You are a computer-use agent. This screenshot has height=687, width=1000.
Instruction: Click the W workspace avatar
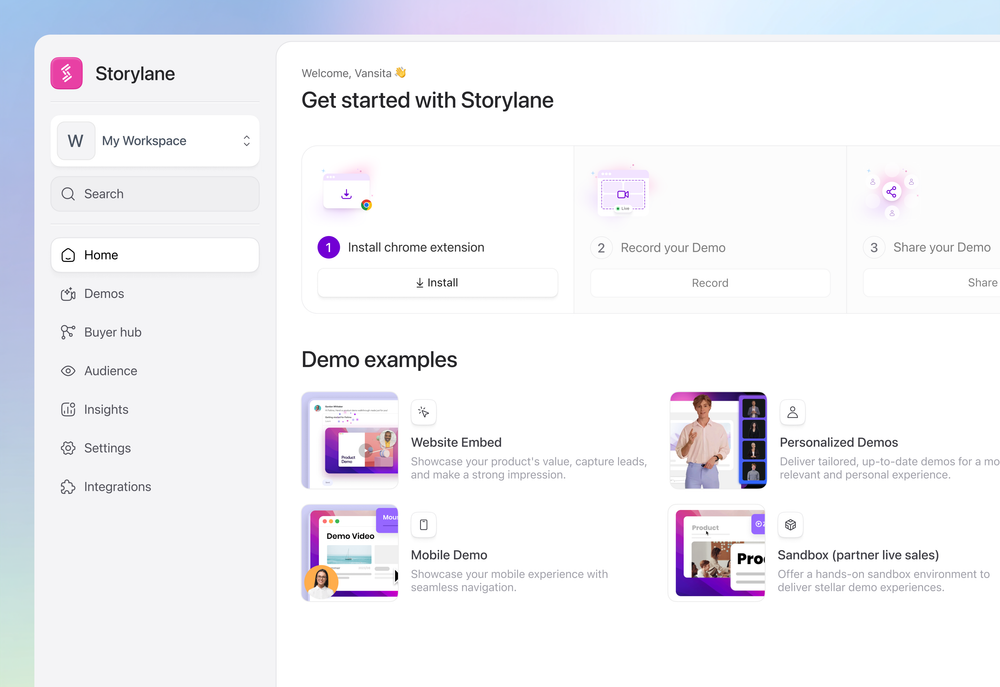76,141
